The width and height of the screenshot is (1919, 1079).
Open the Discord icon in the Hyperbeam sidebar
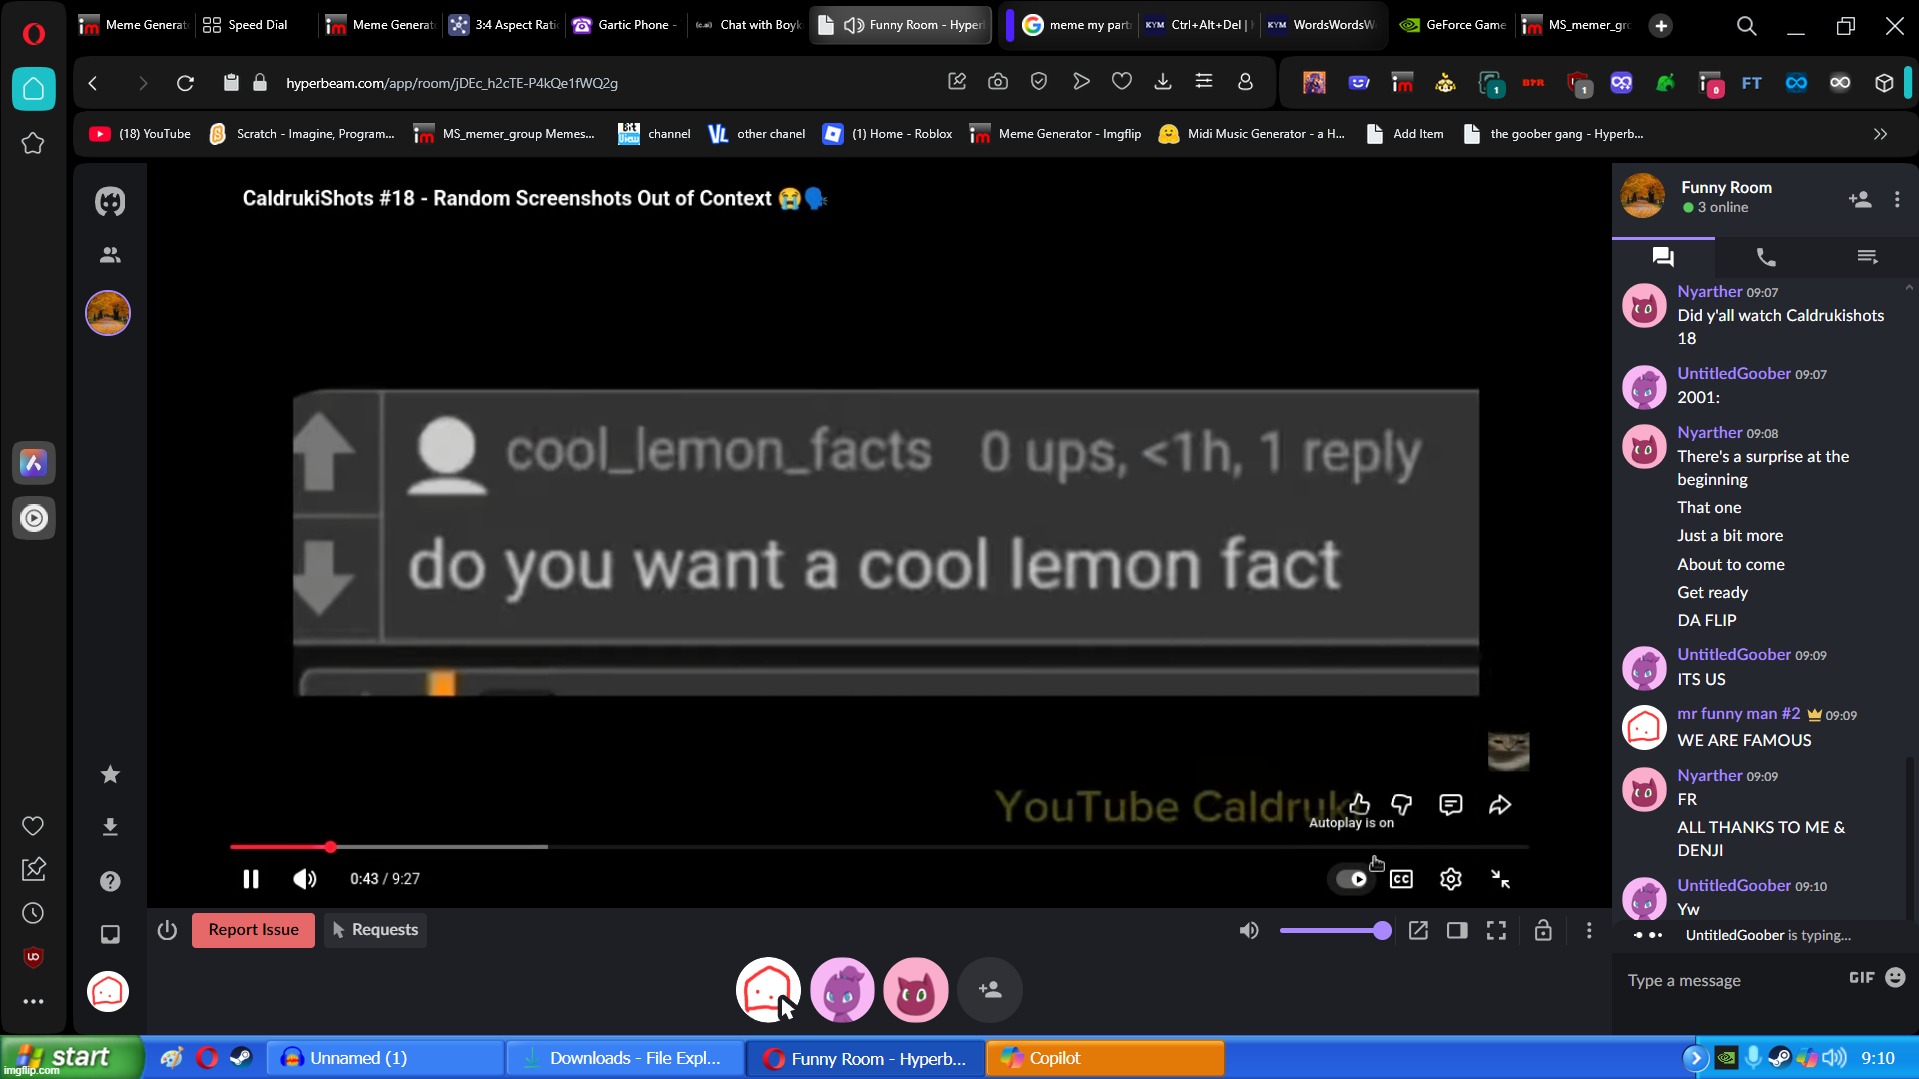coord(109,200)
